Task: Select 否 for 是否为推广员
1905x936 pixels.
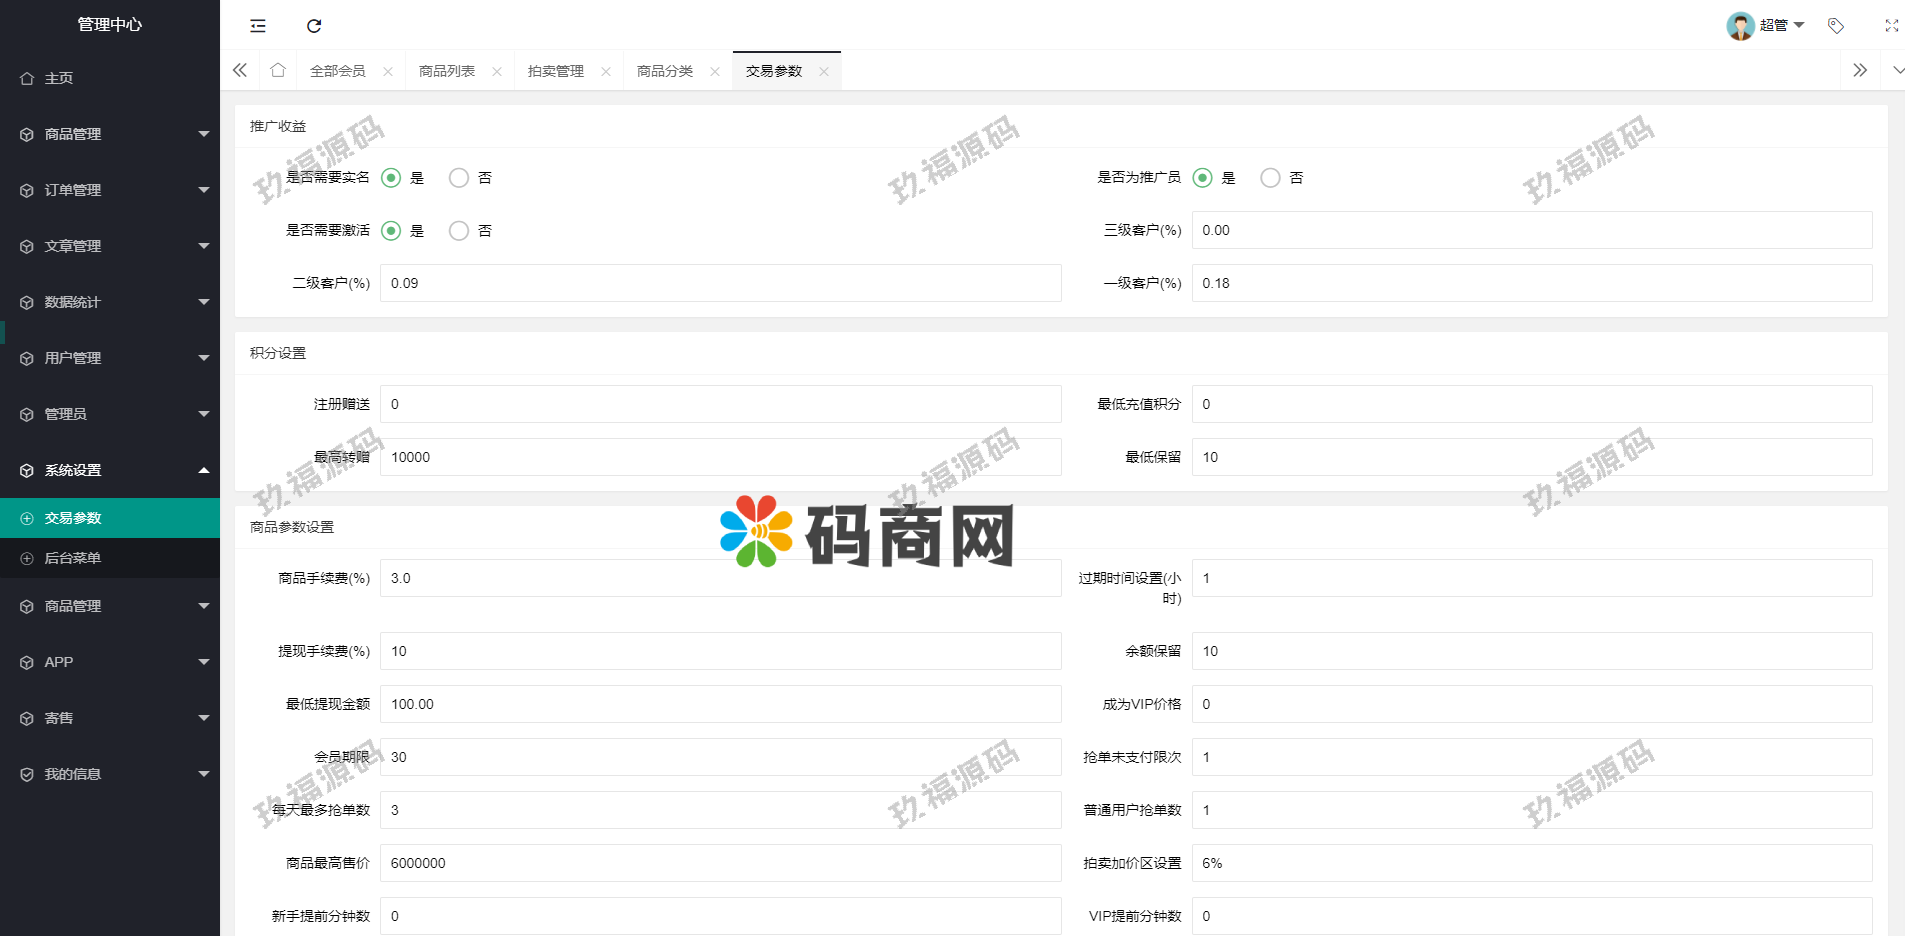Action: tap(1270, 178)
